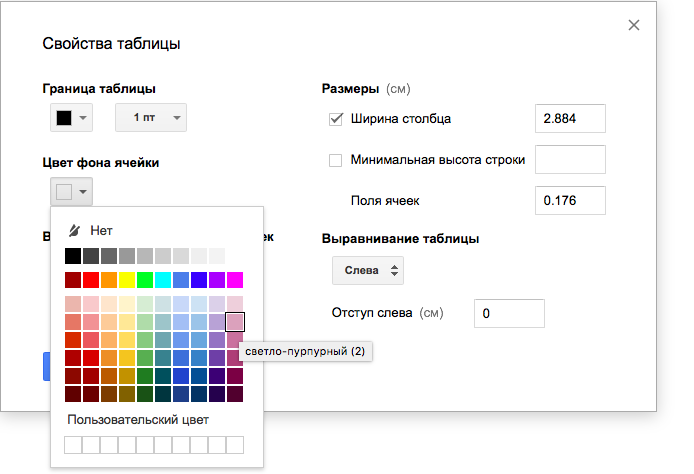This screenshot has width=694, height=474.
Task: Click the column width field 2.884
Action: [x=570, y=119]
